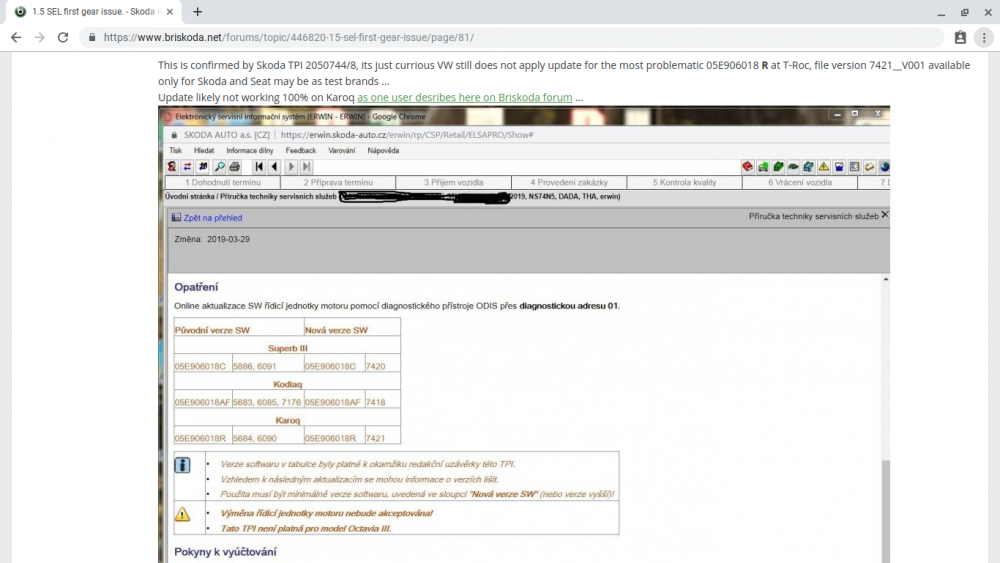Click the blue info icon in notes box
Screen dimensions: 1000x563
click(x=182, y=465)
